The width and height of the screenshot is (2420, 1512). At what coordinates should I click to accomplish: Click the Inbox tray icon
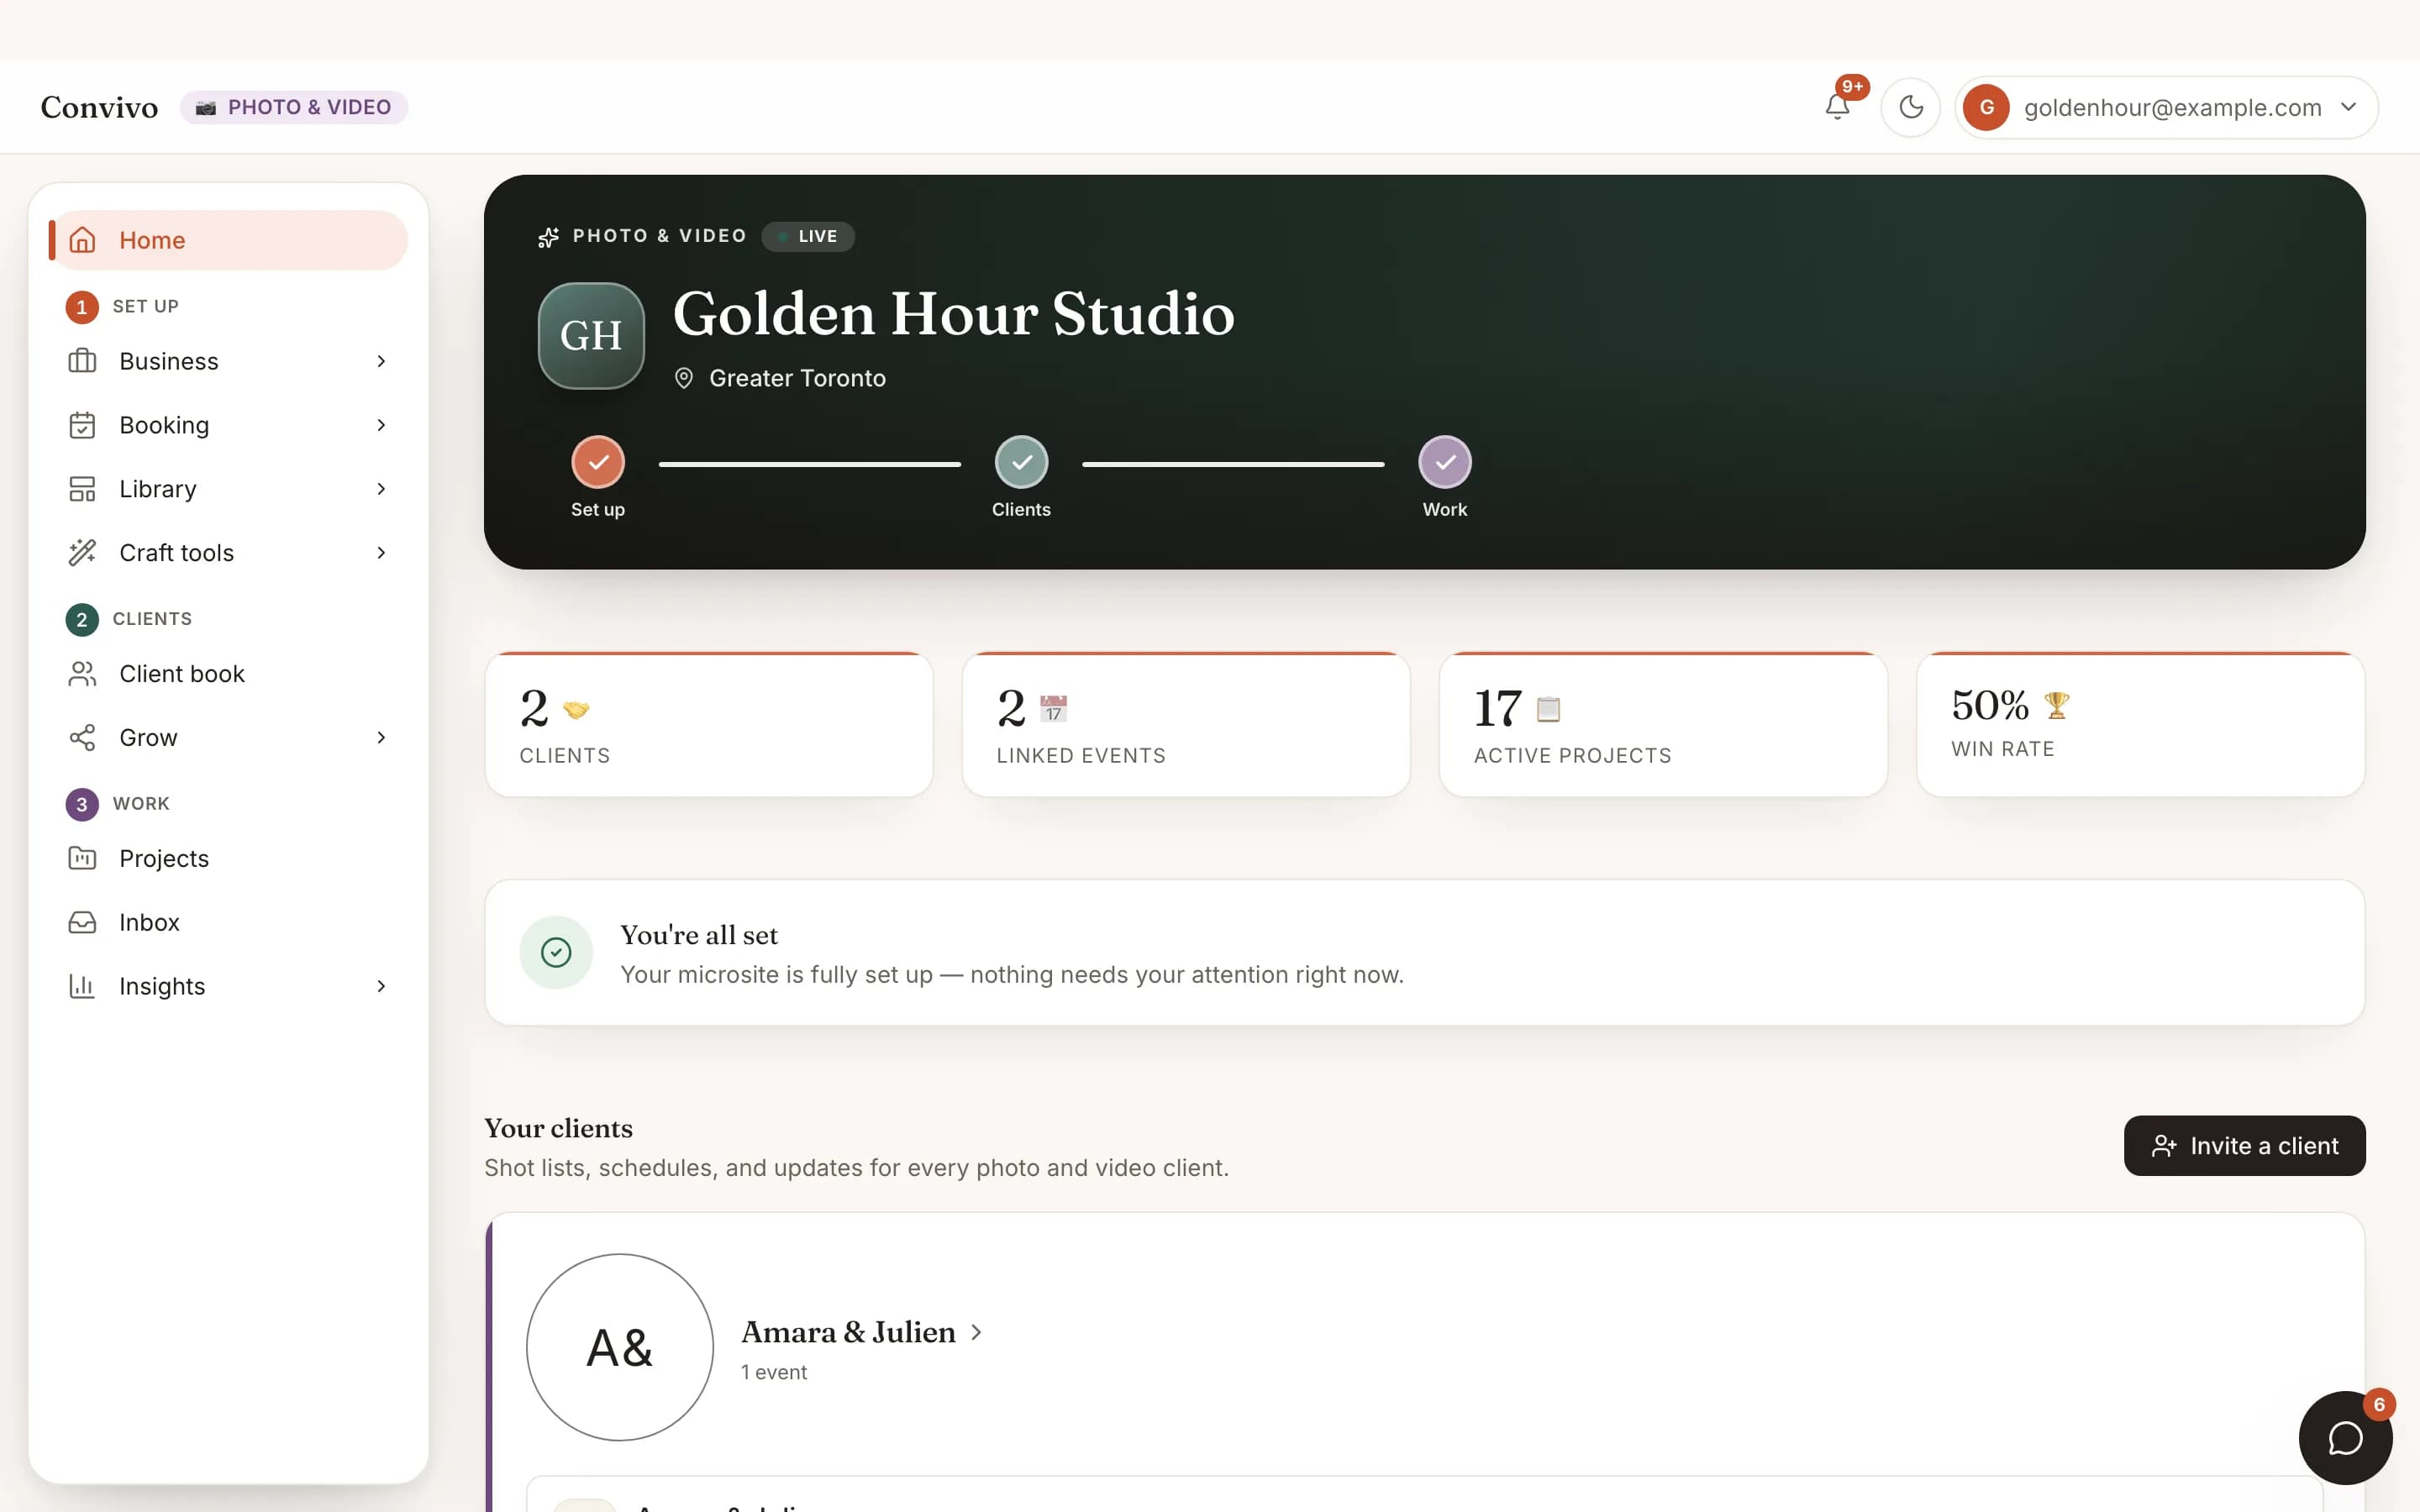82,923
